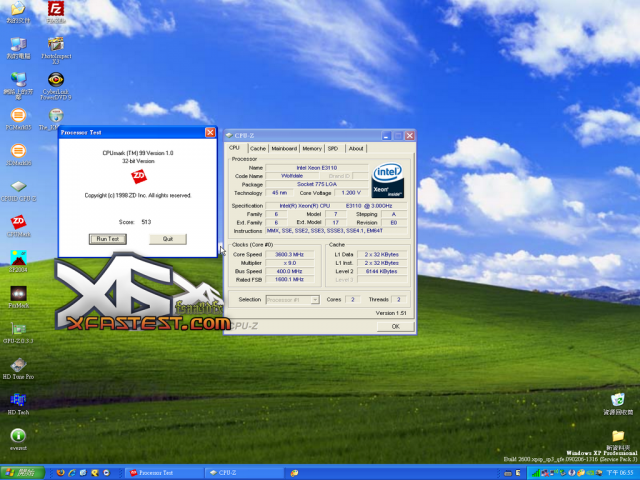Screen dimensions: 640x480
Task: Open the Start menu button
Action: 22,473
